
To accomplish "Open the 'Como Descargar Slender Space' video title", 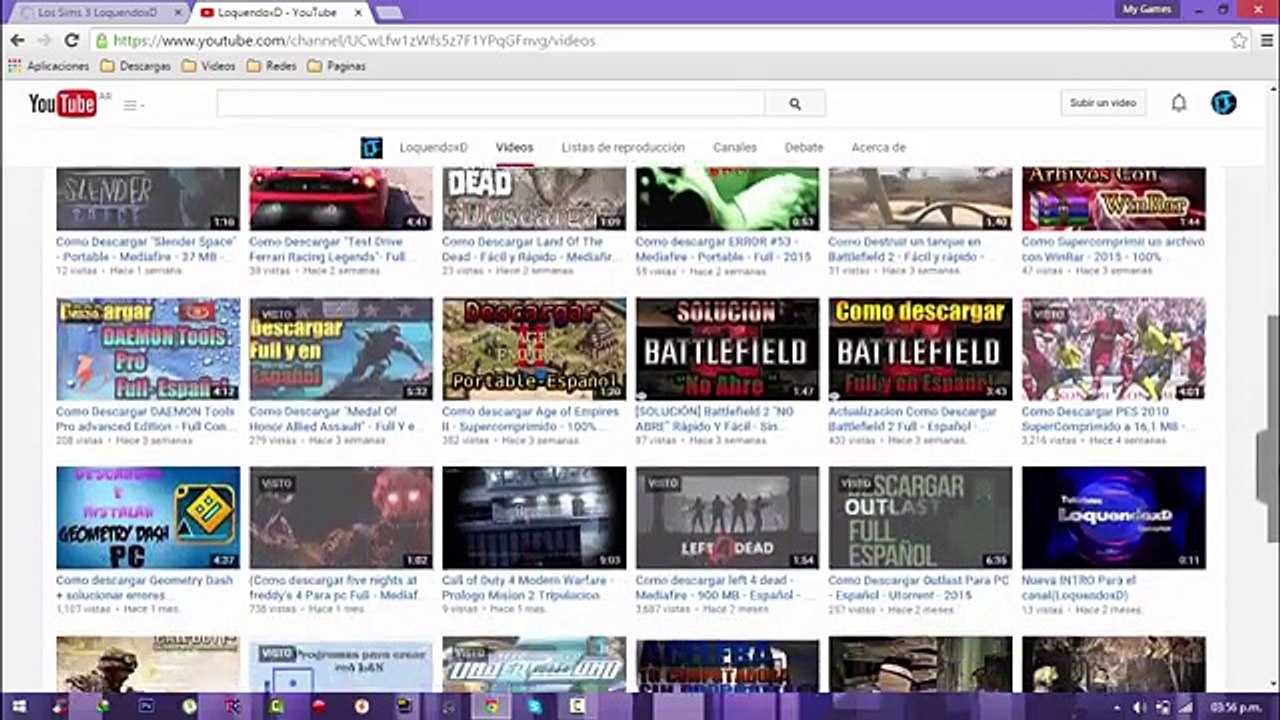I will click(x=146, y=249).
